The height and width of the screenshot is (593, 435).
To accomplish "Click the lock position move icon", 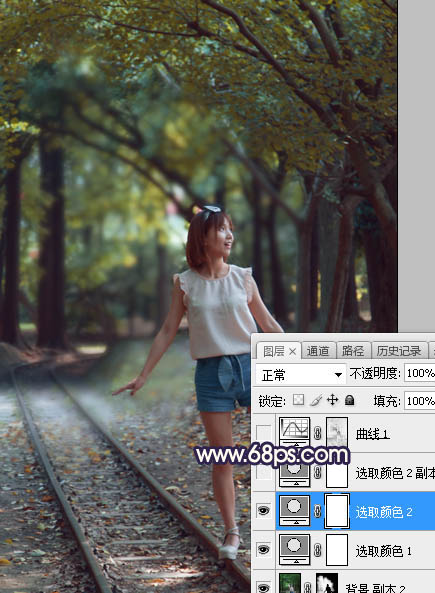I will pos(332,400).
